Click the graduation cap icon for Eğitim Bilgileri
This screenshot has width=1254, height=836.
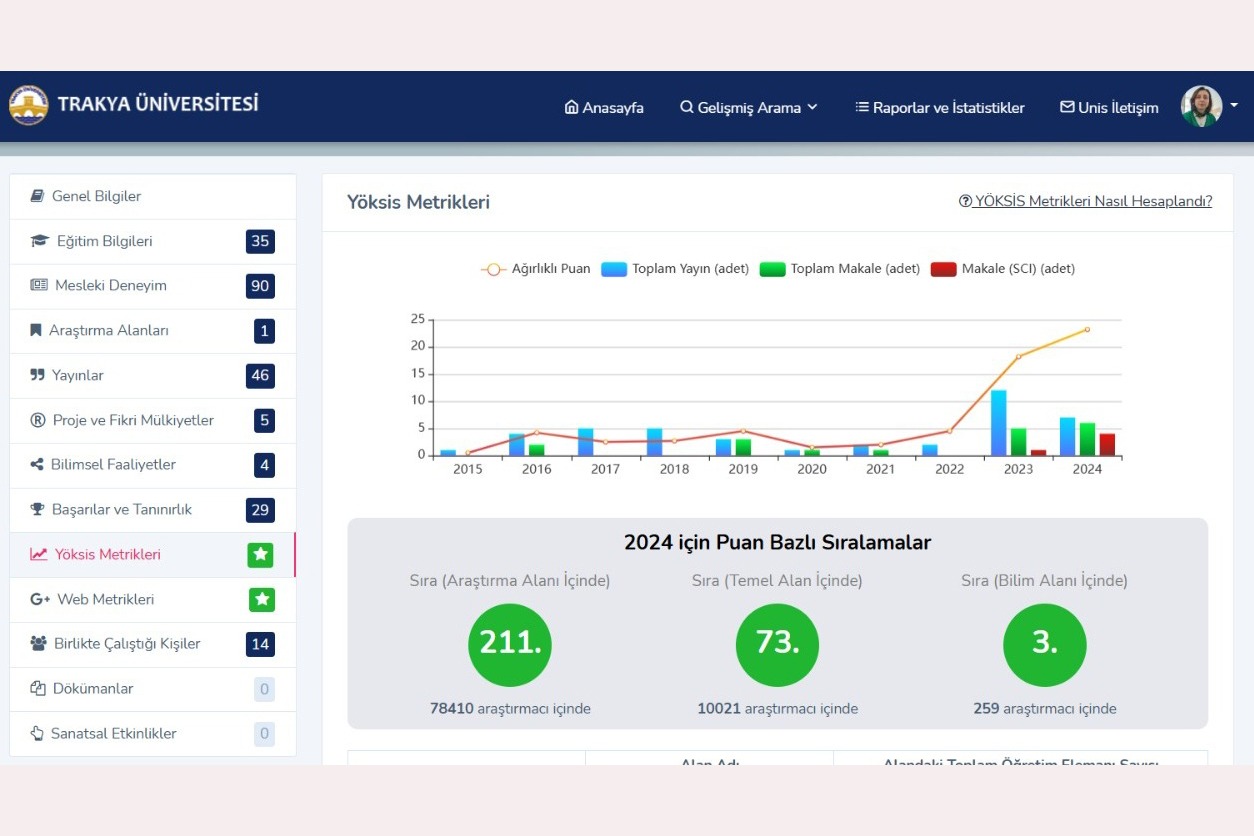pos(39,241)
